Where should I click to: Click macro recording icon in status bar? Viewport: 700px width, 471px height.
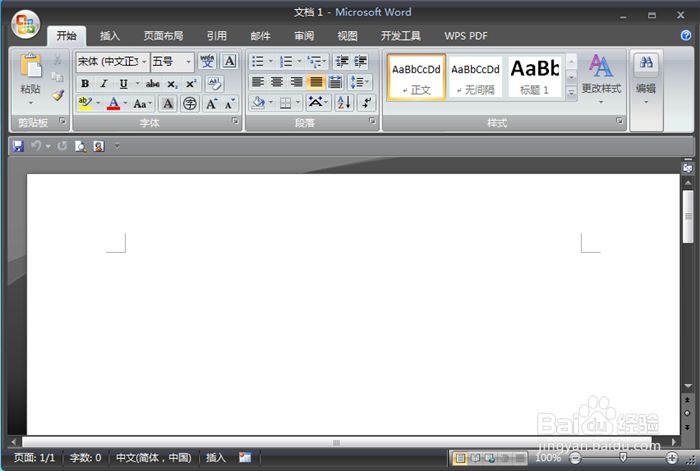click(245, 457)
